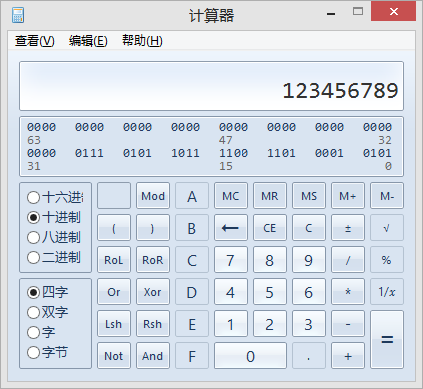Toggle sign with the ± button
This screenshot has height=389, width=423.
tap(348, 228)
